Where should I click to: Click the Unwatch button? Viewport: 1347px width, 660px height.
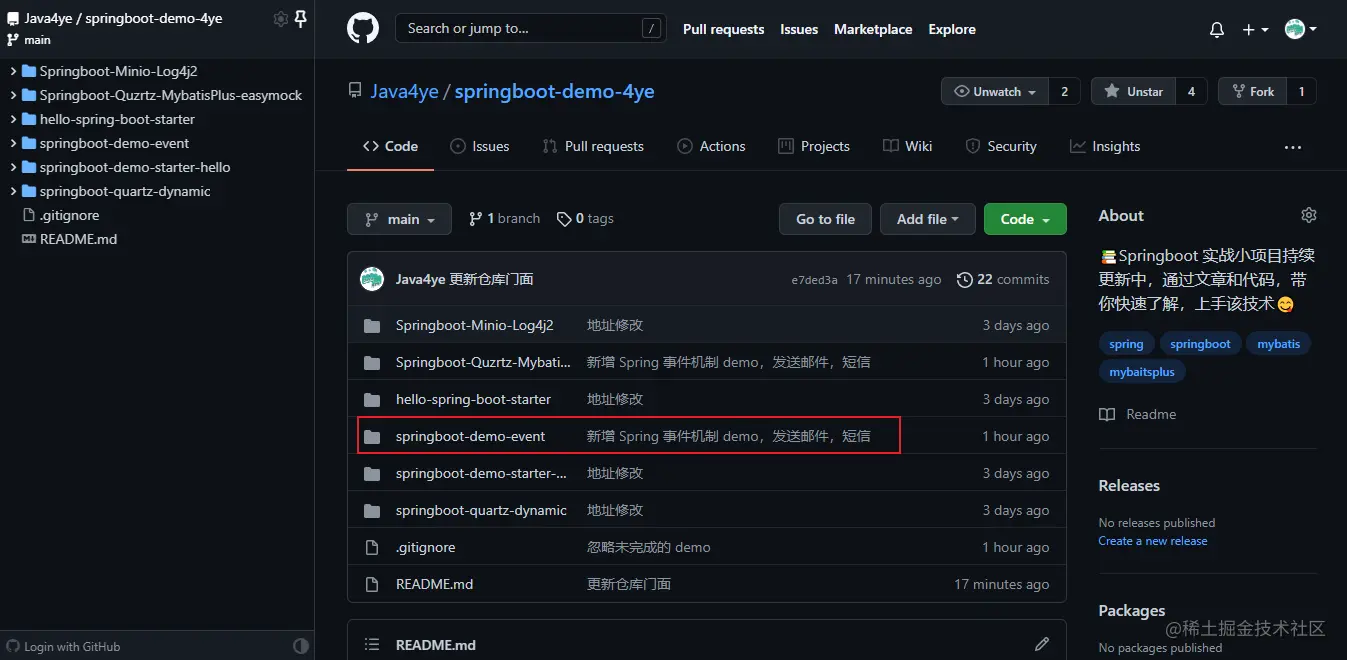(994, 91)
